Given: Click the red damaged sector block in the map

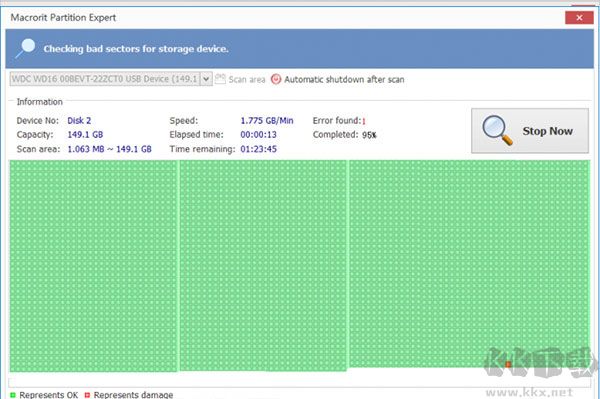Looking at the screenshot, I should tap(508, 364).
